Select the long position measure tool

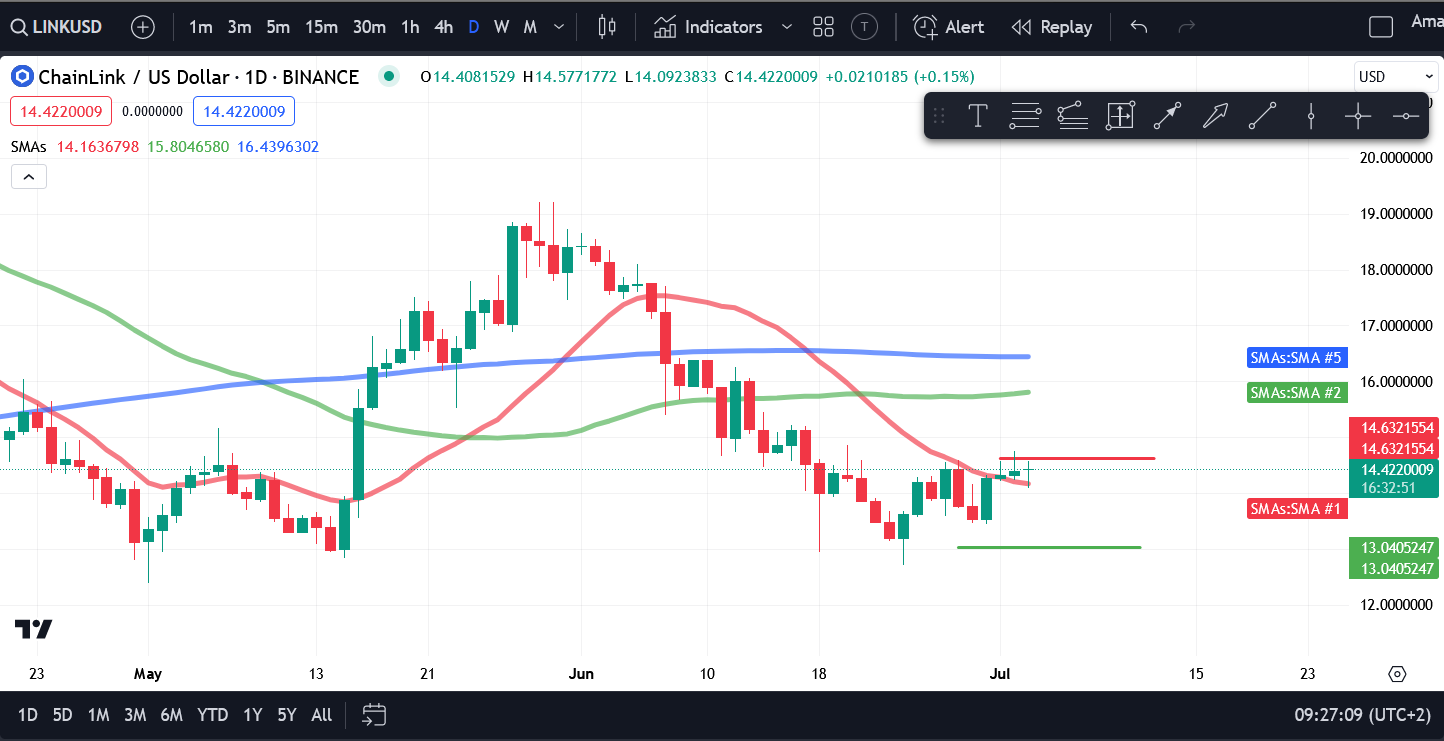coord(1120,116)
